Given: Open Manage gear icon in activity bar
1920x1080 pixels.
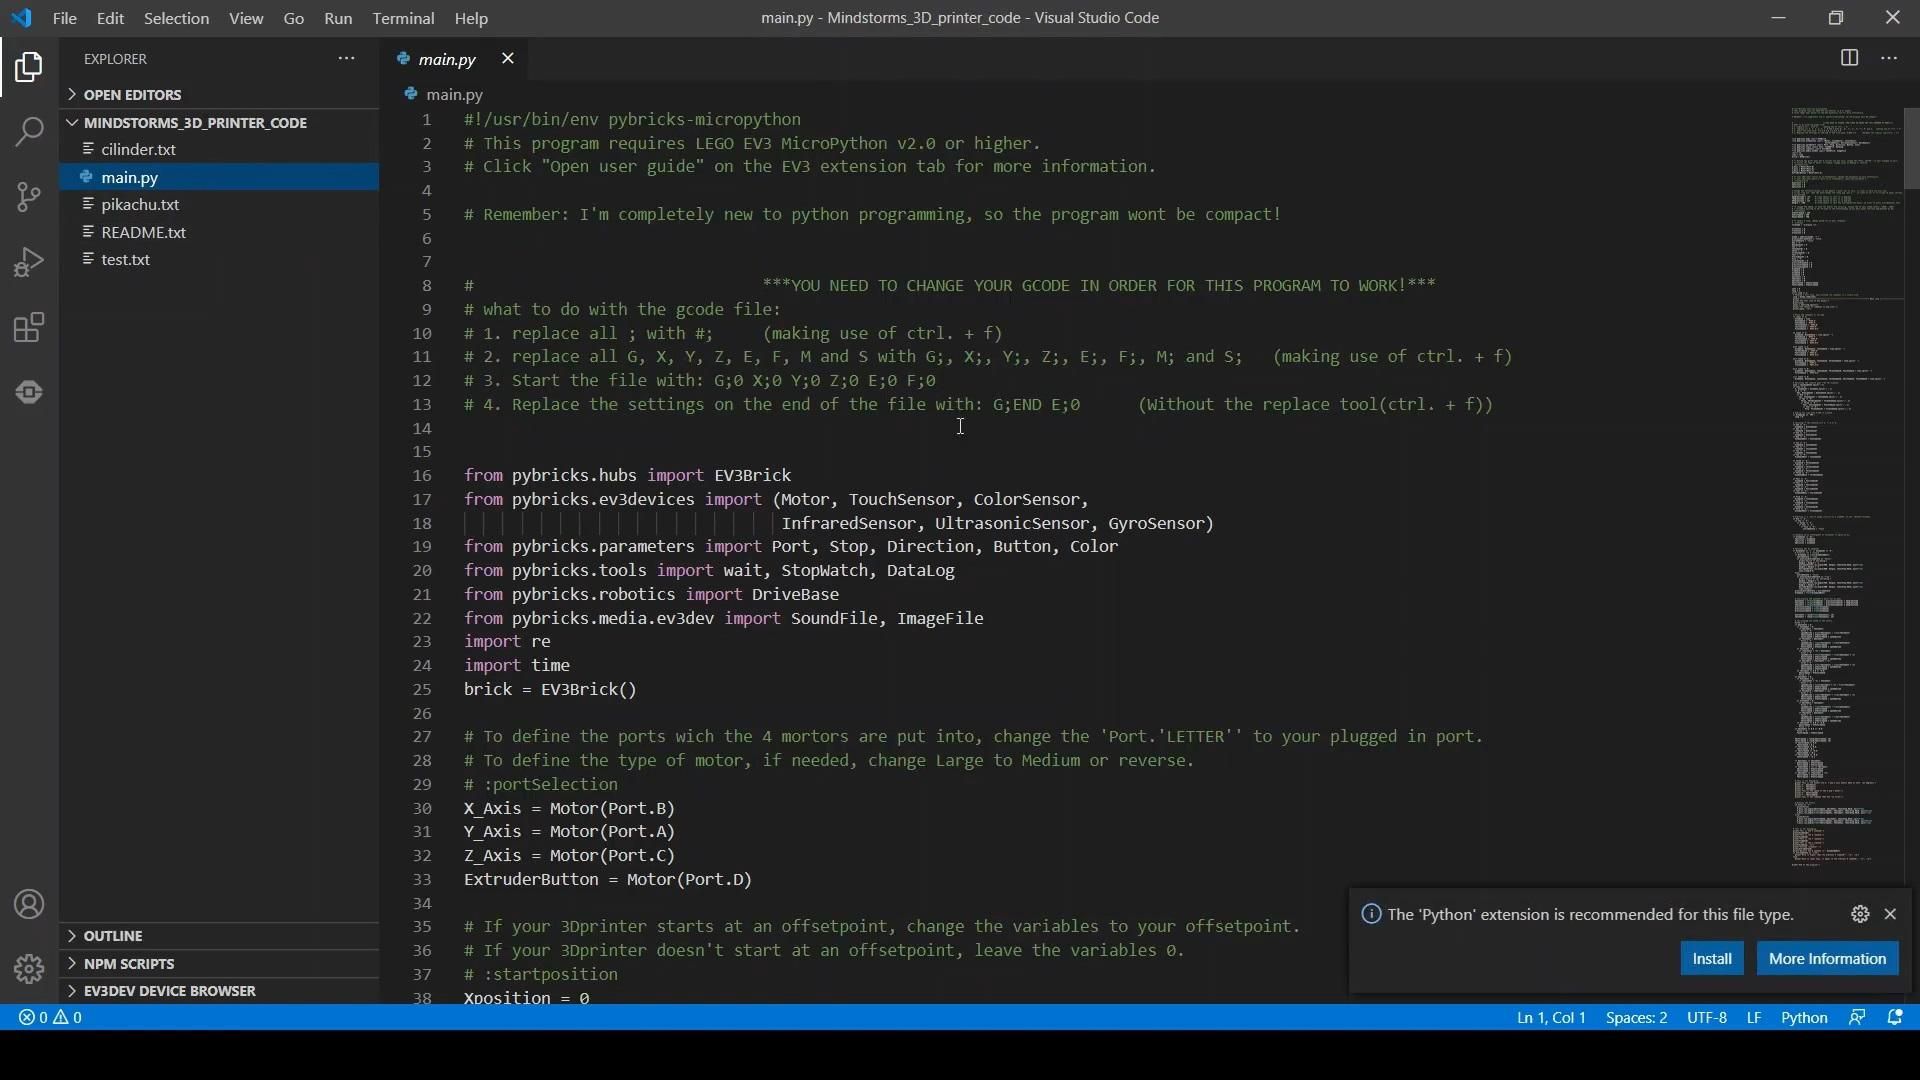Looking at the screenshot, I should [x=29, y=968].
